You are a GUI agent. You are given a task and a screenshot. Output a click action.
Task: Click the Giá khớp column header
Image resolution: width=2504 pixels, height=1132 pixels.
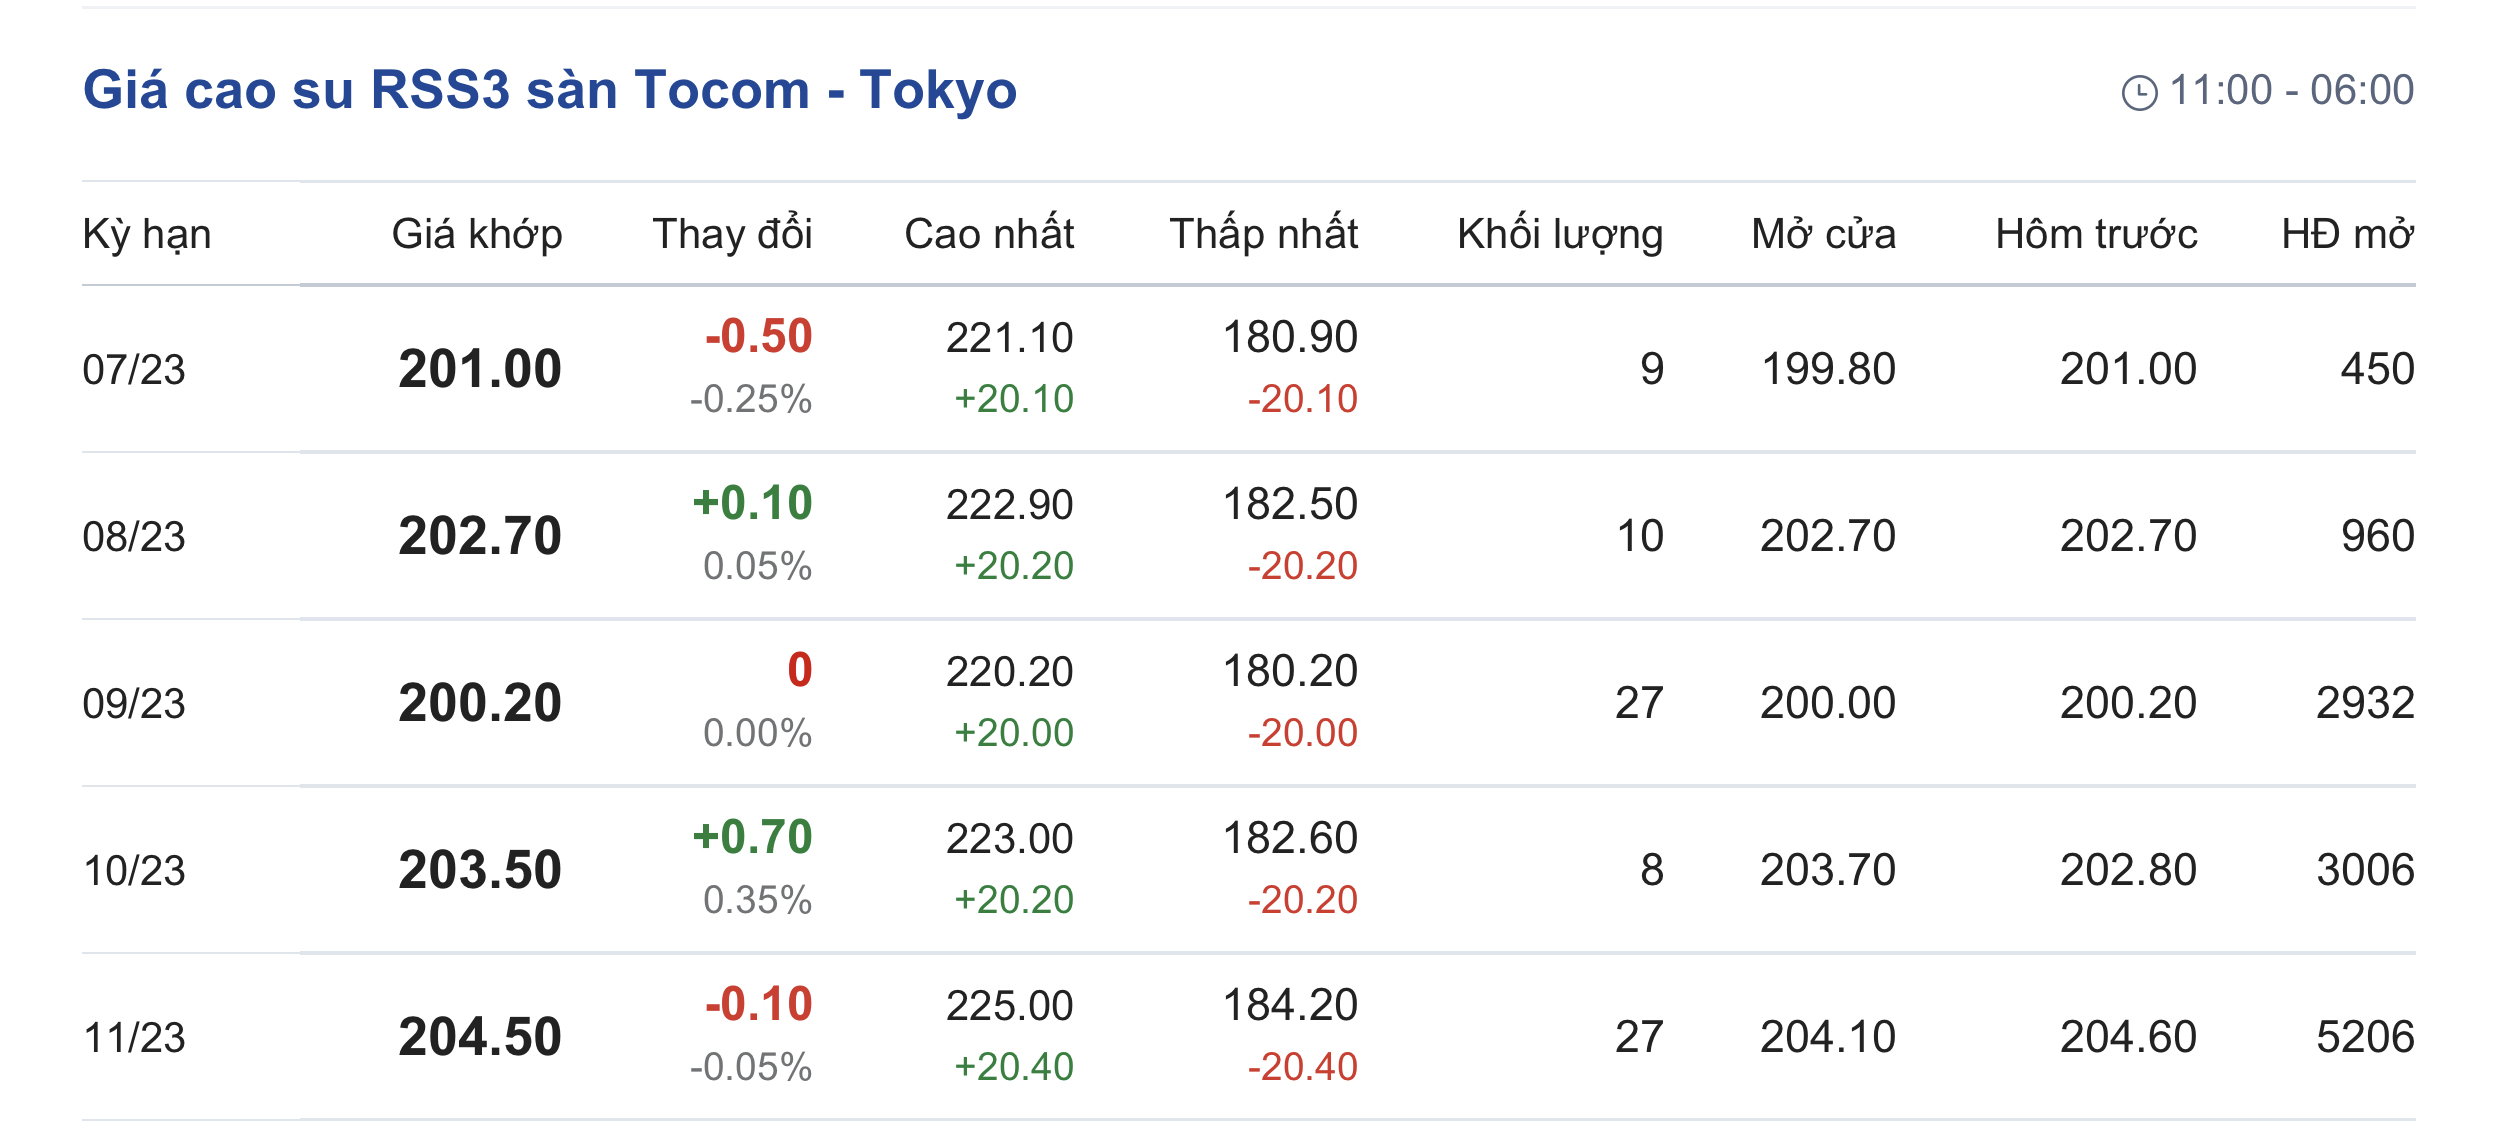(x=477, y=234)
